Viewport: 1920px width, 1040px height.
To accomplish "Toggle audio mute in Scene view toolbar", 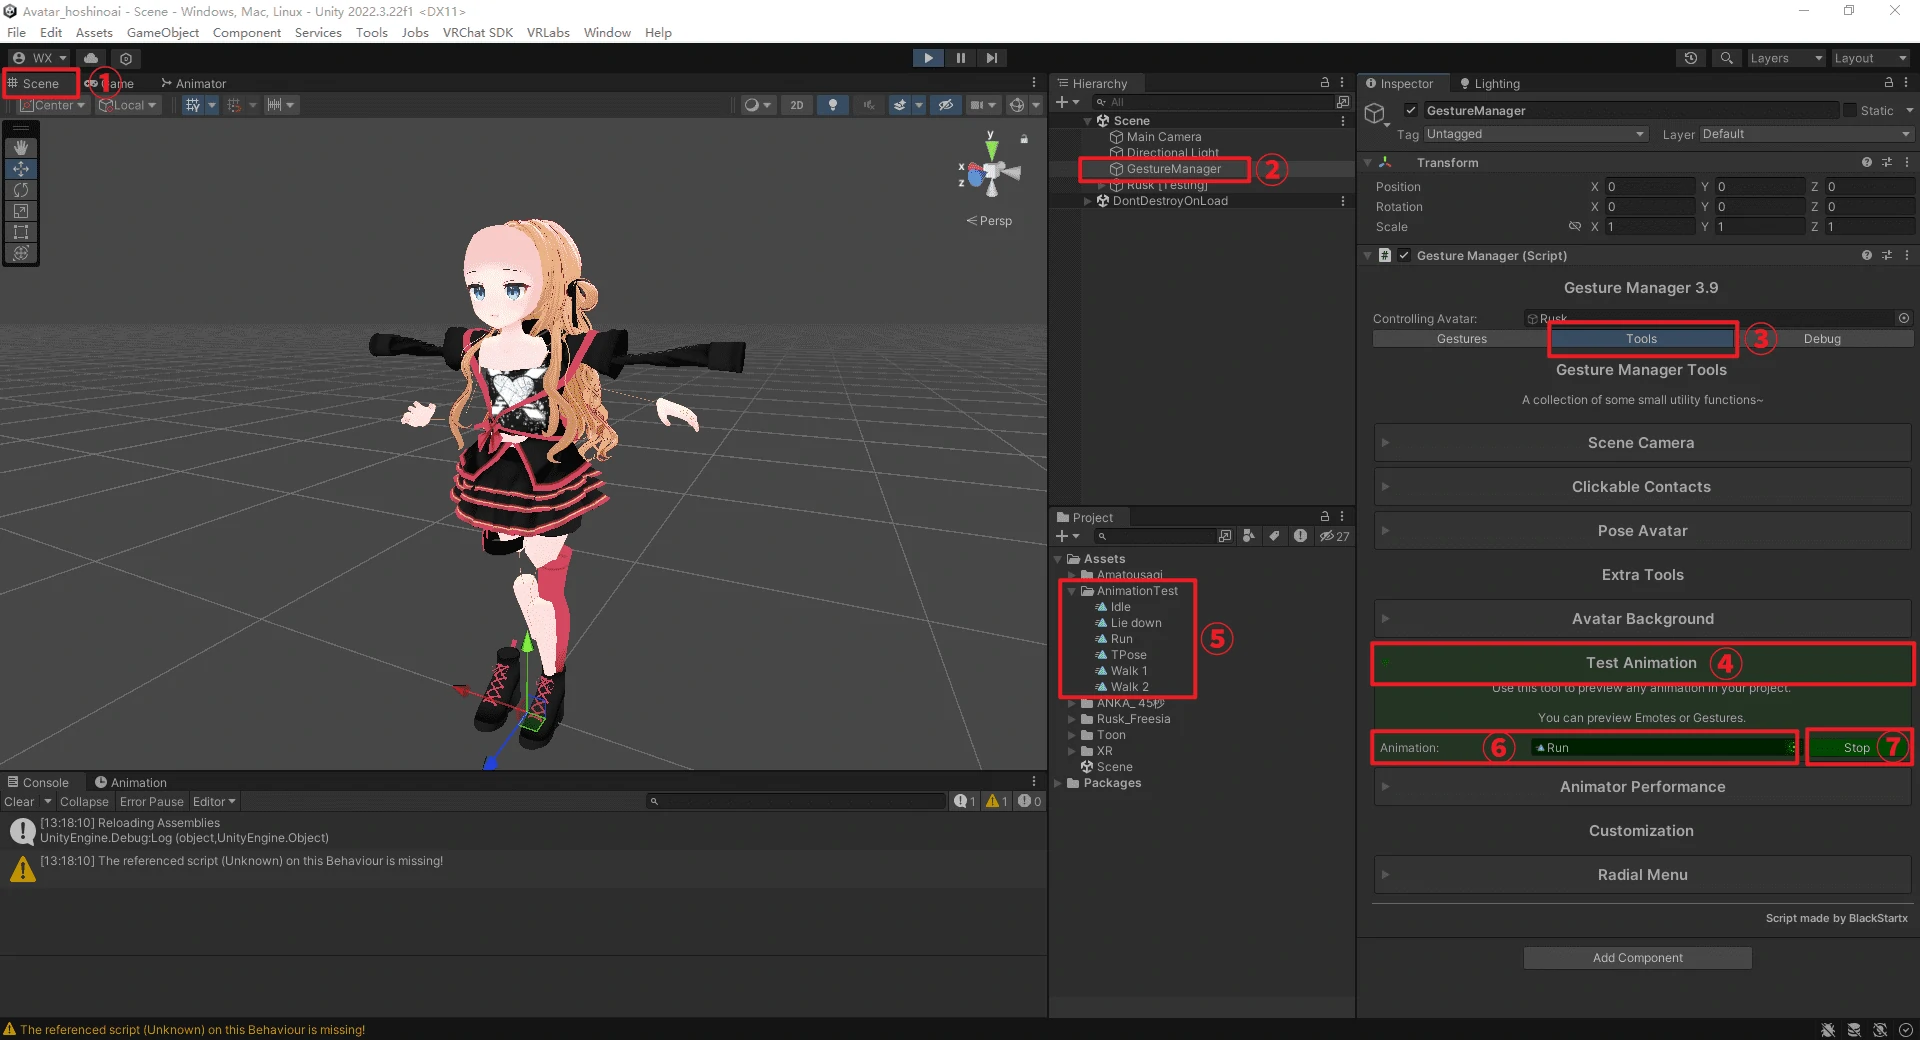I will (869, 105).
